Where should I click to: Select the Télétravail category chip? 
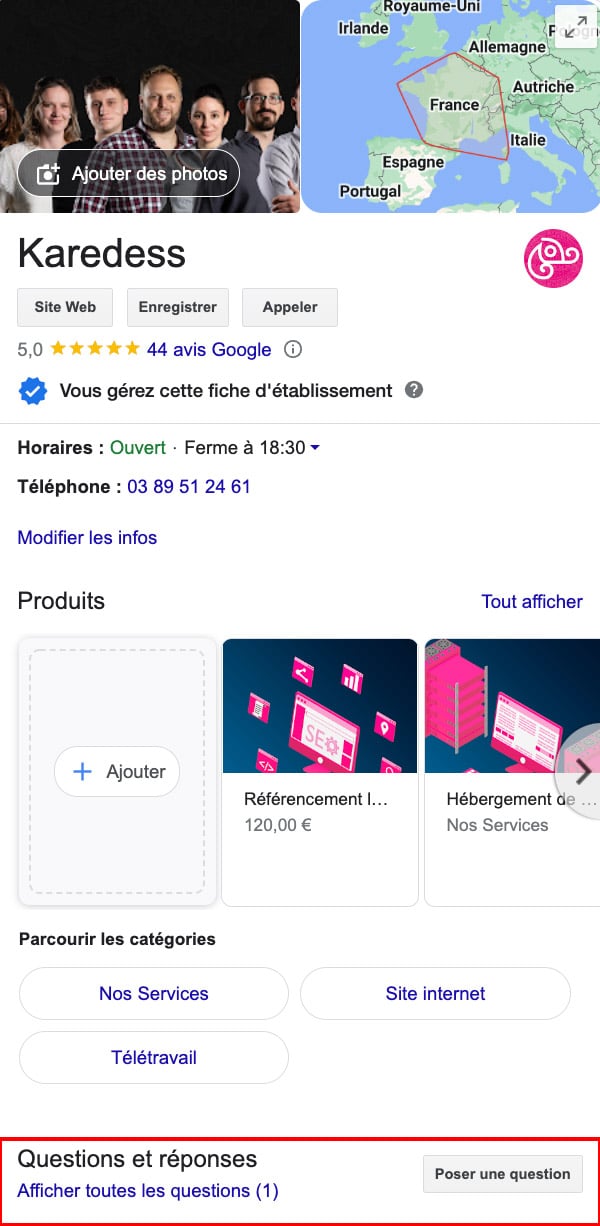click(154, 1058)
